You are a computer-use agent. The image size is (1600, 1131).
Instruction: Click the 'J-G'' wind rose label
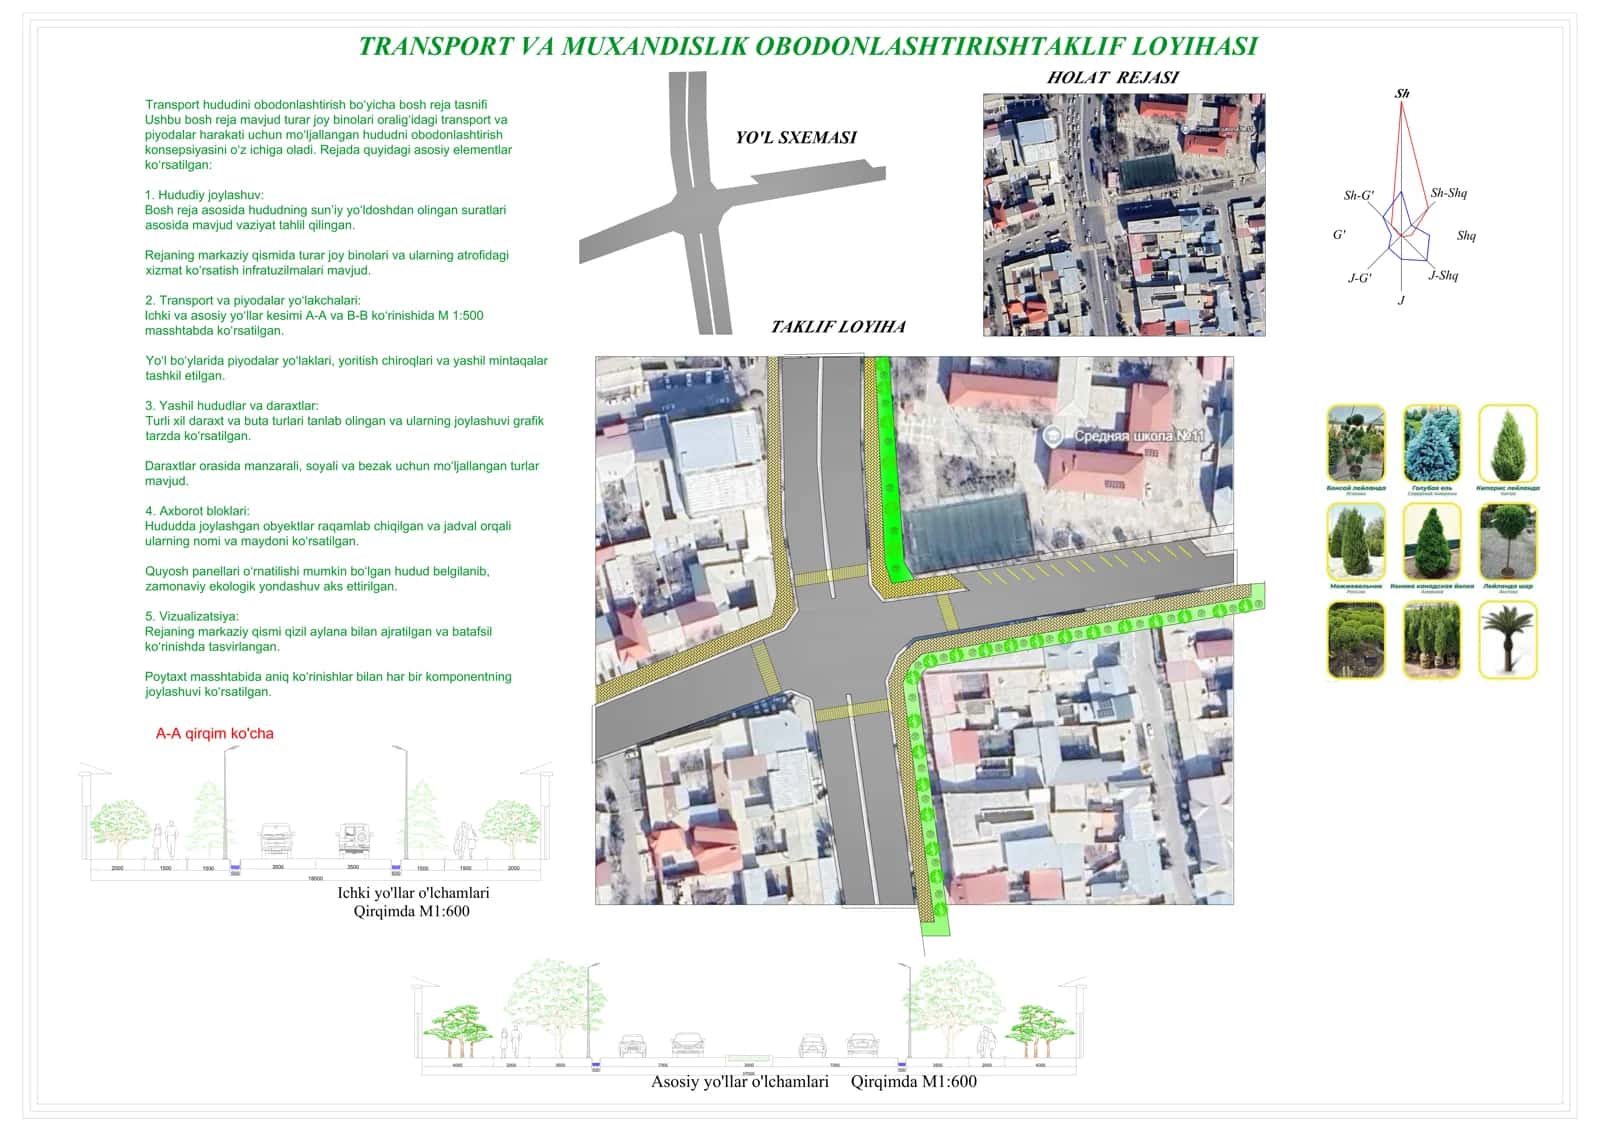(1360, 278)
